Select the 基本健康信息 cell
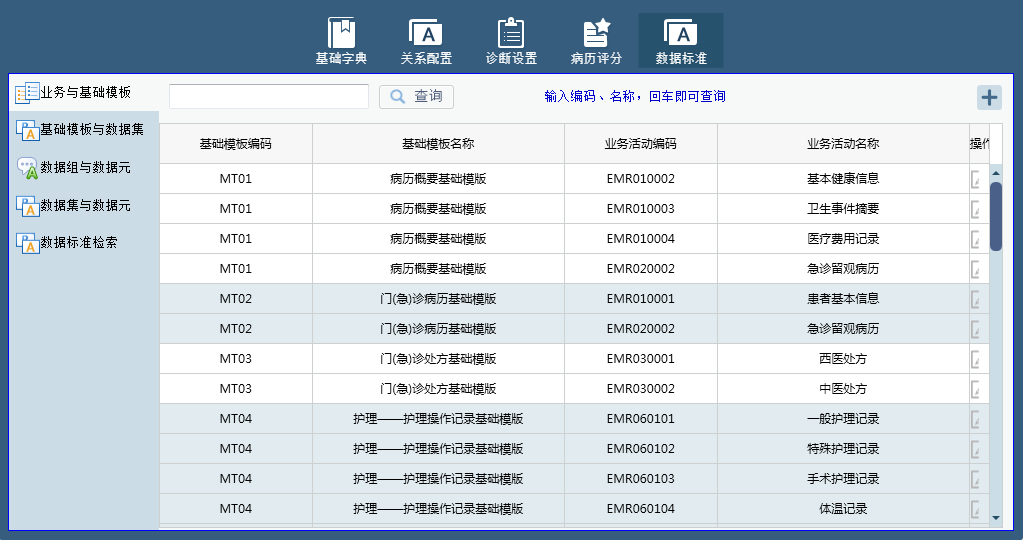Viewport: 1023px width, 540px height. tap(843, 179)
